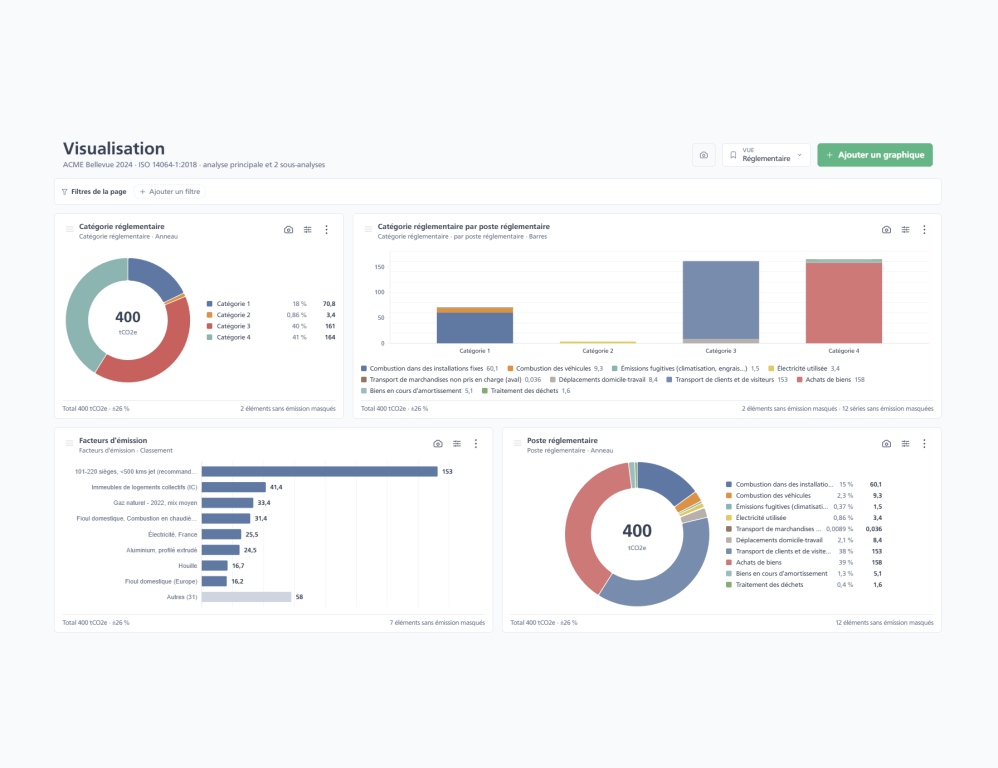Toggle Catégorie 1 legend entry
Image resolution: width=998 pixels, height=768 pixels.
click(x=271, y=304)
